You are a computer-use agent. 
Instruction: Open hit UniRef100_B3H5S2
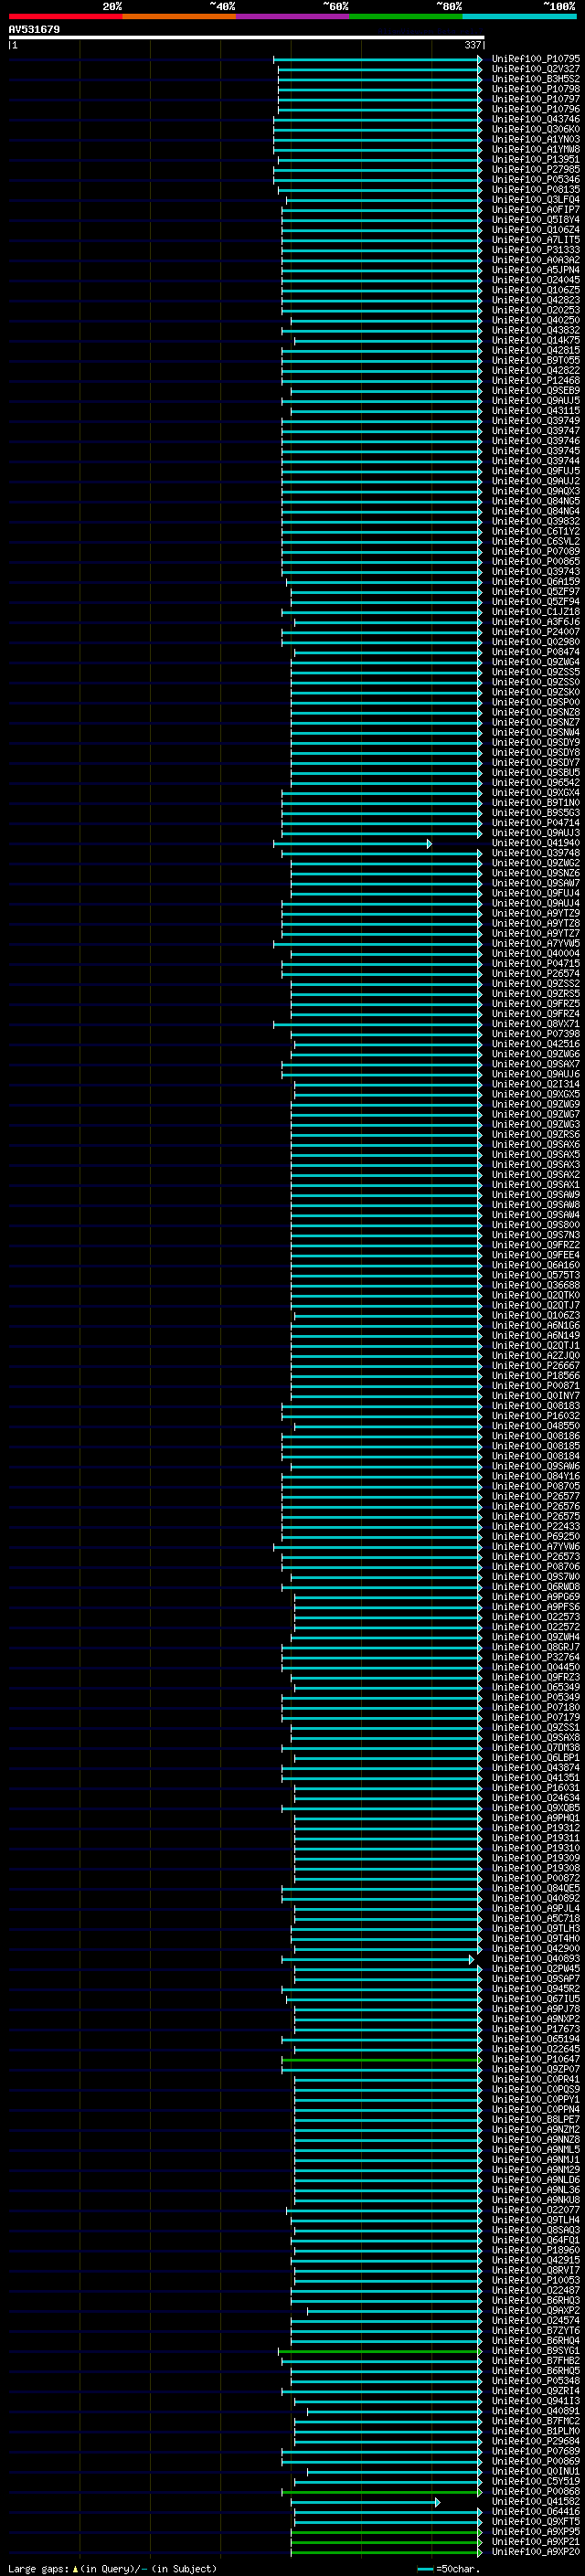coord(535,79)
